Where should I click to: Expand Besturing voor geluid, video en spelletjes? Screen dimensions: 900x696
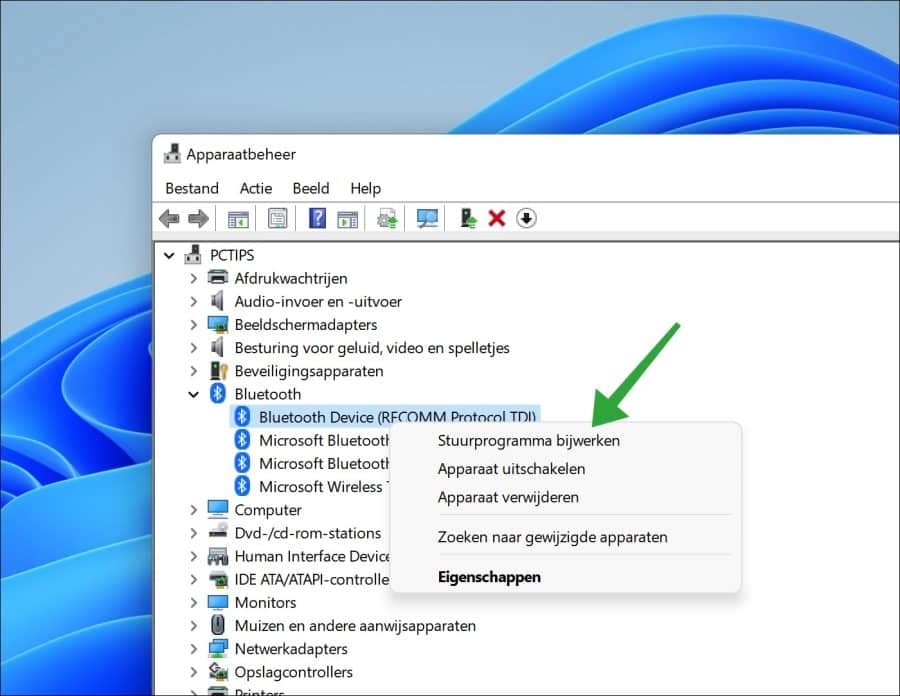coord(193,348)
